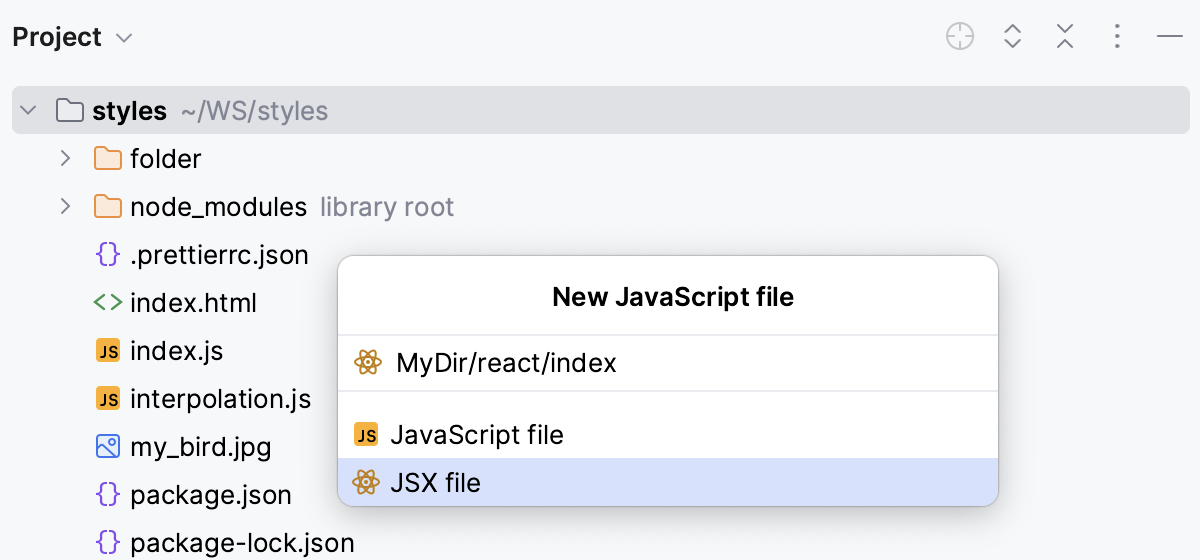Click the React icon beside MyDir/react/index
Image resolution: width=1200 pixels, height=560 pixels.
[x=368, y=363]
